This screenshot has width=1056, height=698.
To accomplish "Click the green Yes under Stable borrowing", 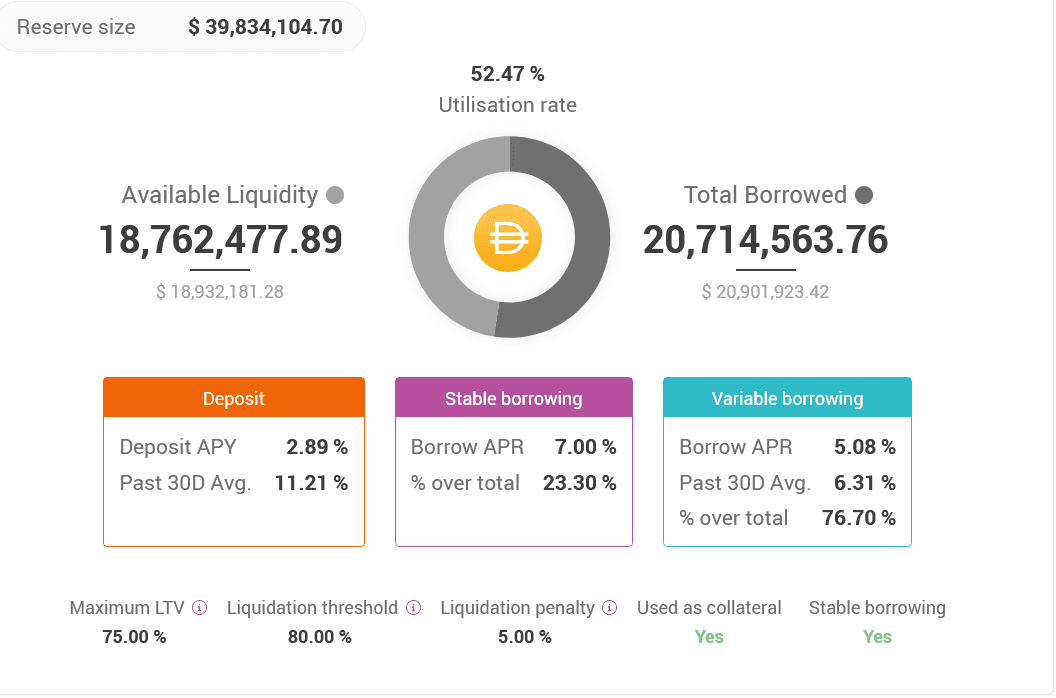I will pos(877,637).
